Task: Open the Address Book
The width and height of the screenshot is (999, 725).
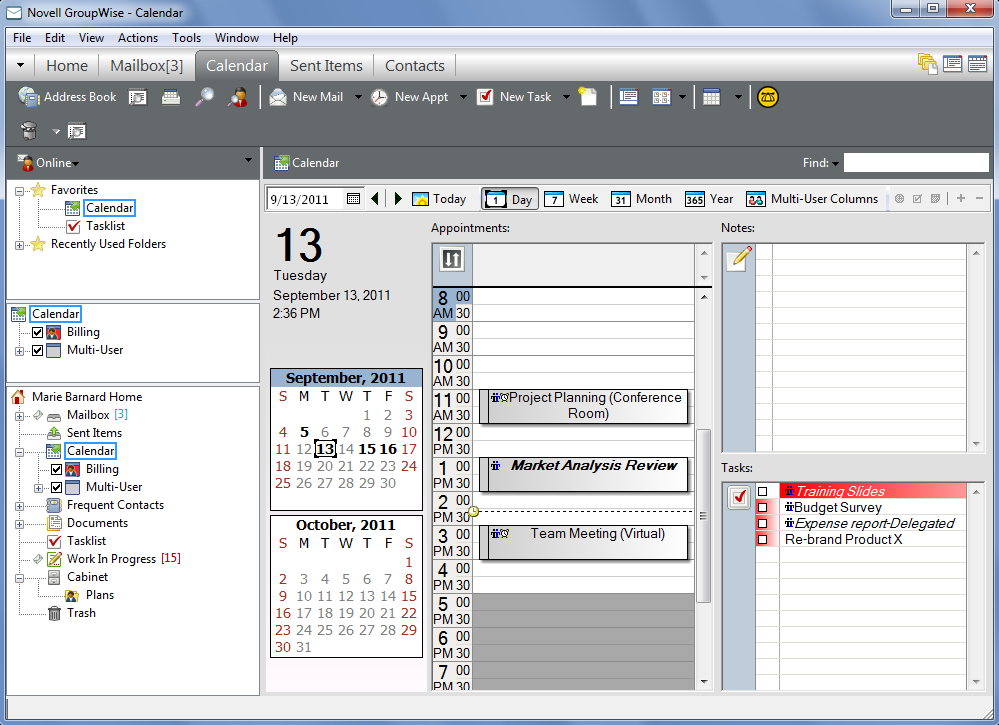Action: pyautogui.click(x=68, y=97)
